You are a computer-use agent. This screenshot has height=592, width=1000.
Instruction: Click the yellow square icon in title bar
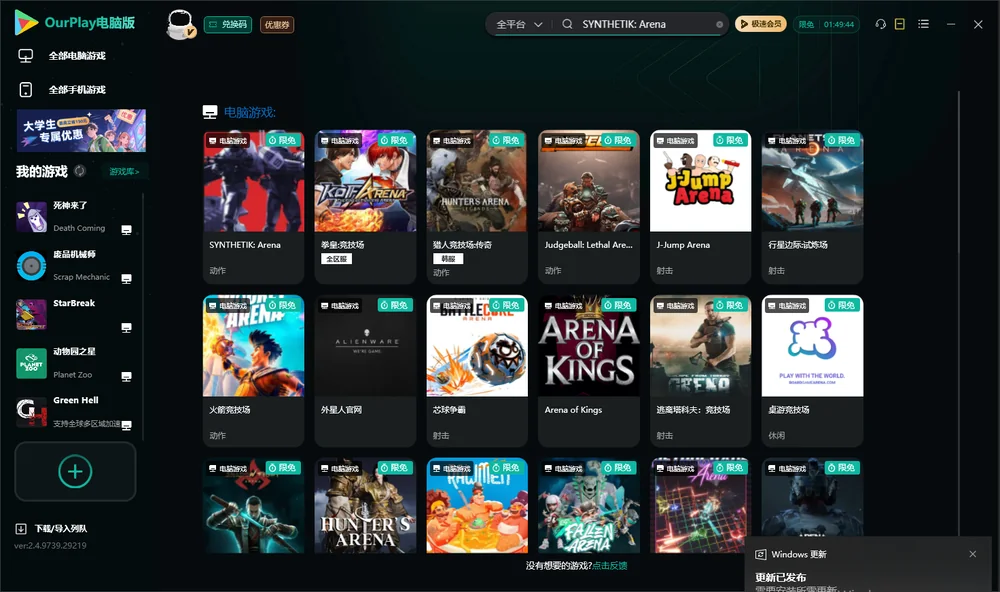pyautogui.click(x=900, y=24)
